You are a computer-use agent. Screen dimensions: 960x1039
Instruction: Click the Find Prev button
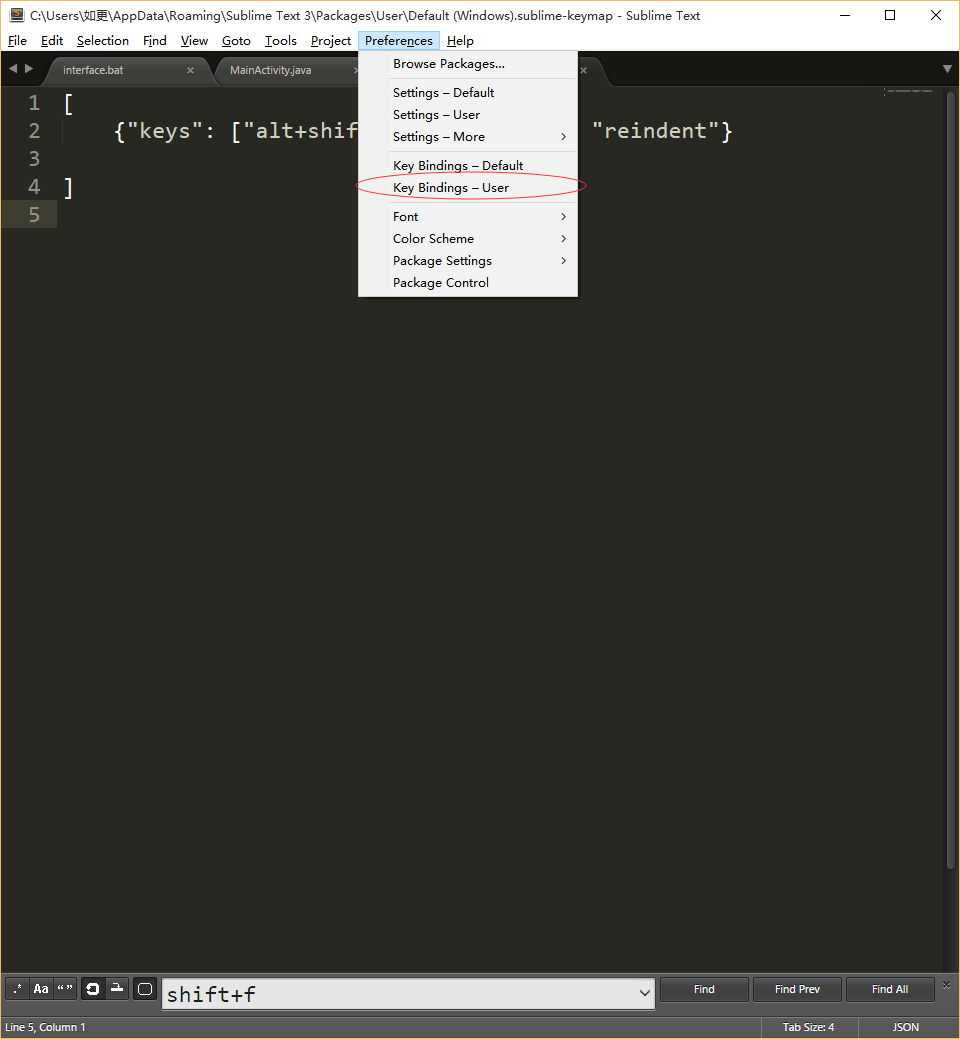[797, 988]
